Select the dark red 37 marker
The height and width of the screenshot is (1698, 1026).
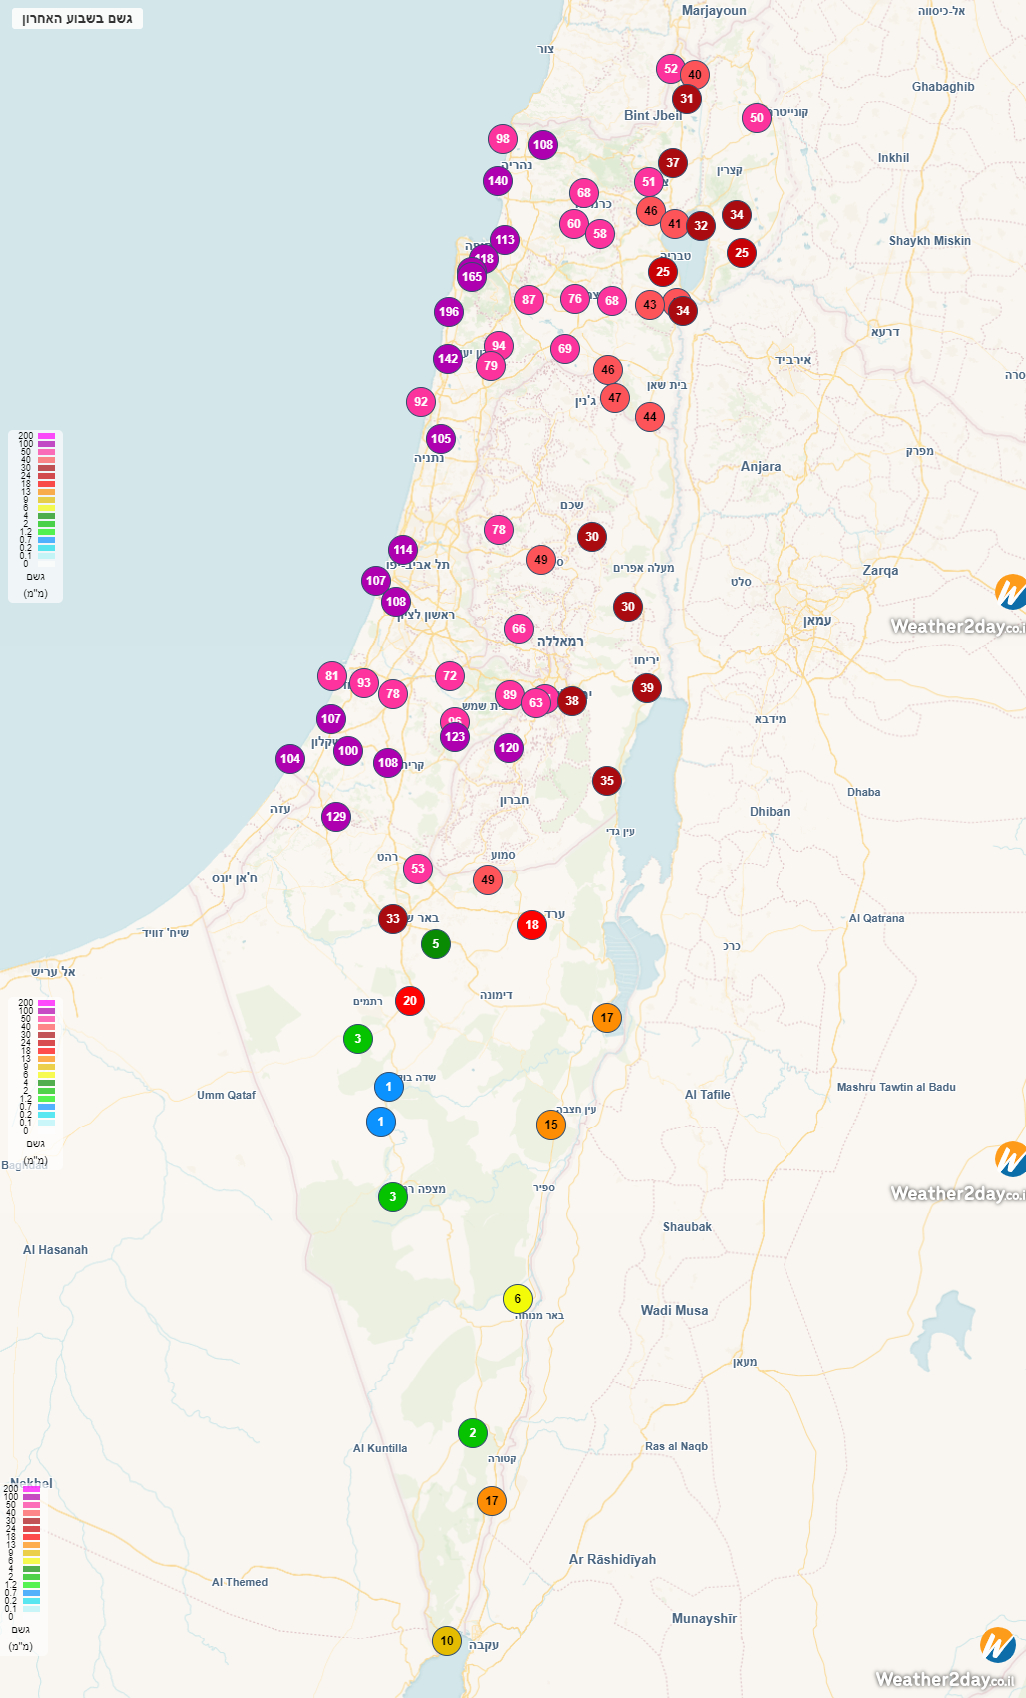(673, 163)
